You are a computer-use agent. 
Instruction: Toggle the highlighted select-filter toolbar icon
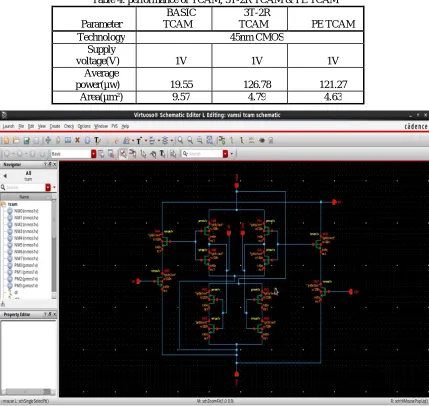(x=123, y=154)
